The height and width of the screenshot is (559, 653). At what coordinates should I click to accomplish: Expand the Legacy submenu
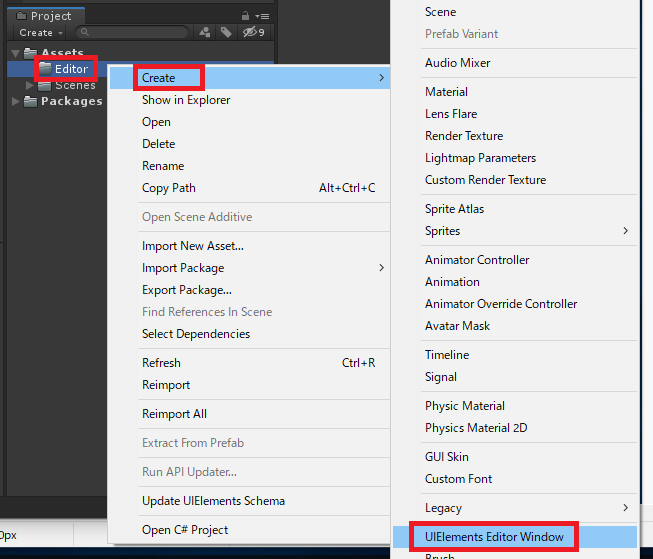point(515,508)
